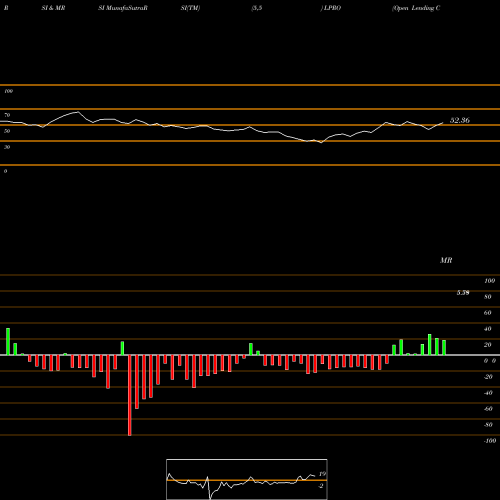Click the LPRO ticker text in the header

tap(331, 8)
